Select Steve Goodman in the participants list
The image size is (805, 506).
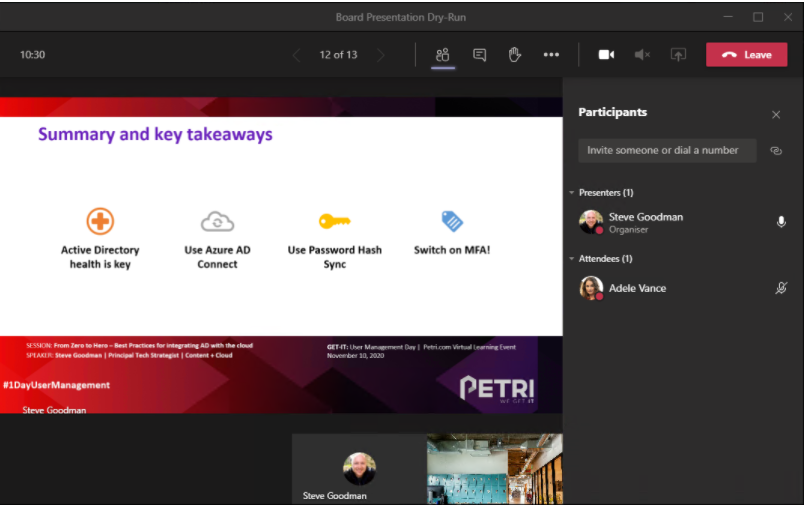pos(683,222)
